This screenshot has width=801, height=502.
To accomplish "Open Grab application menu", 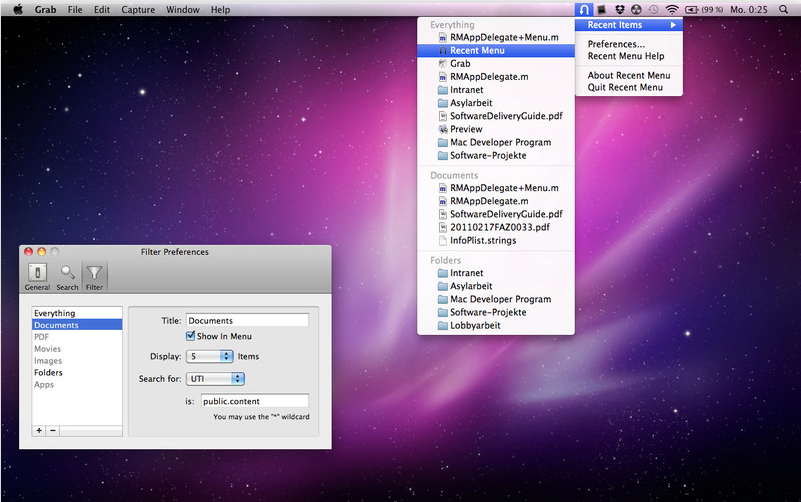I will pyautogui.click(x=45, y=9).
